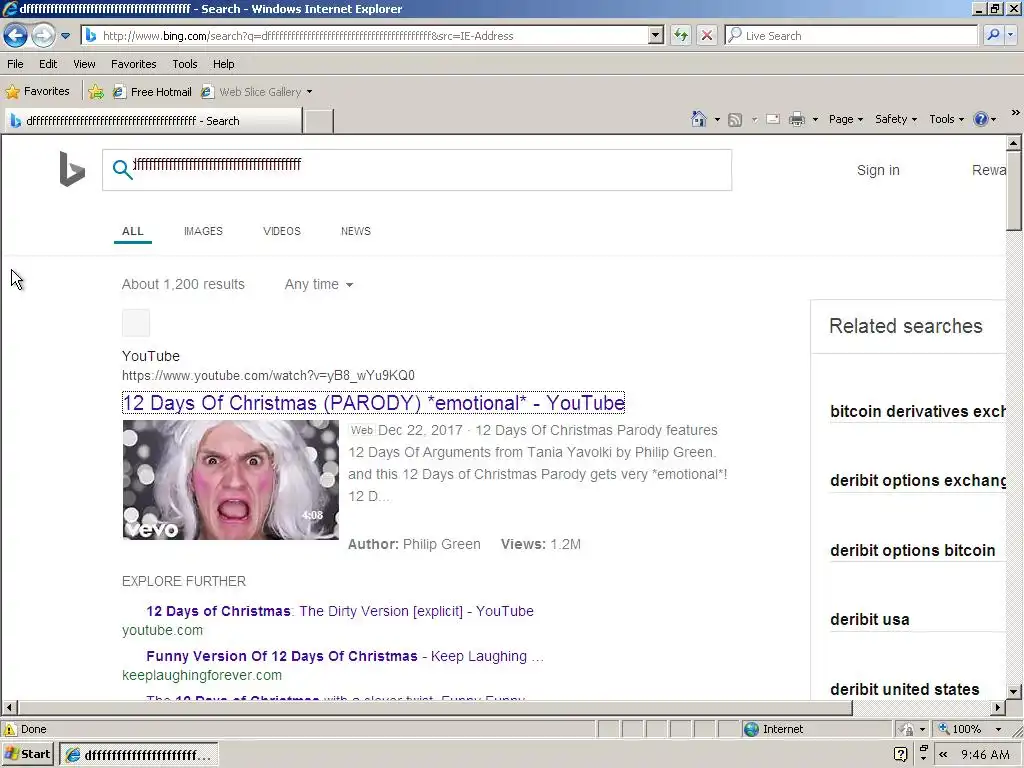The image size is (1024, 768).
Task: Click the Live Search input box
Action: tap(852, 36)
